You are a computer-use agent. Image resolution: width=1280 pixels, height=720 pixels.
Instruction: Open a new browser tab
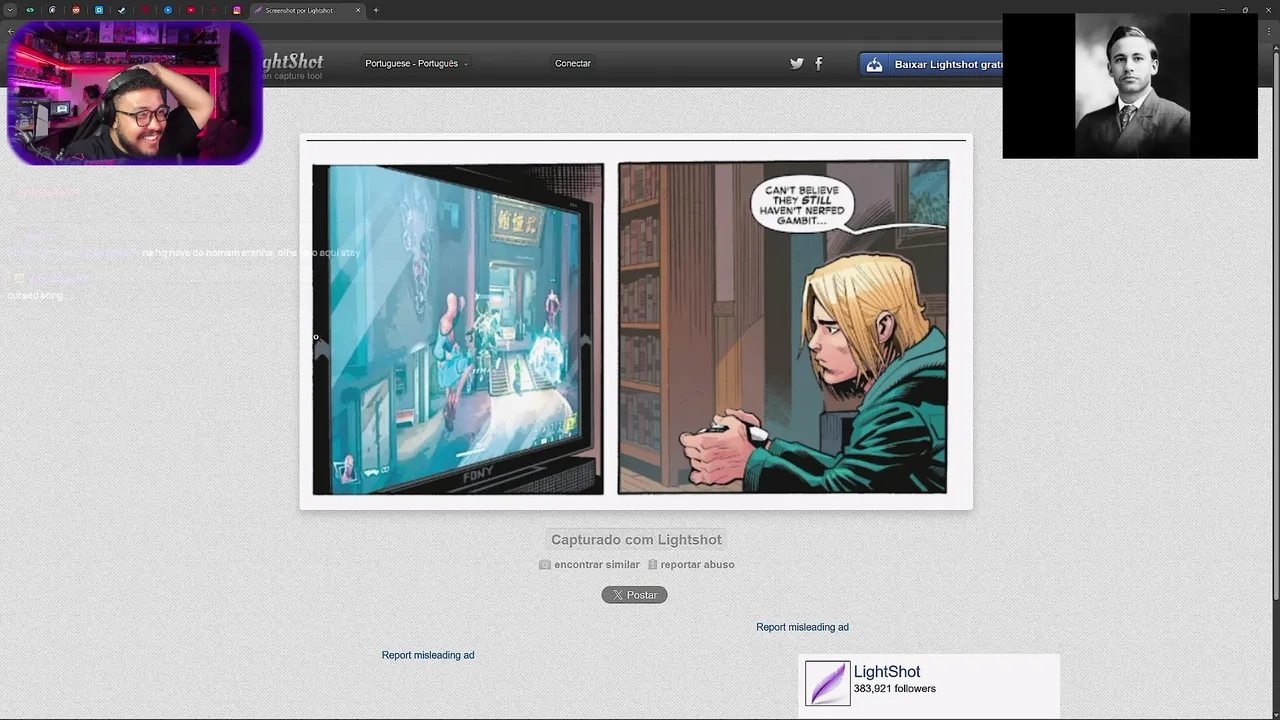[376, 10]
